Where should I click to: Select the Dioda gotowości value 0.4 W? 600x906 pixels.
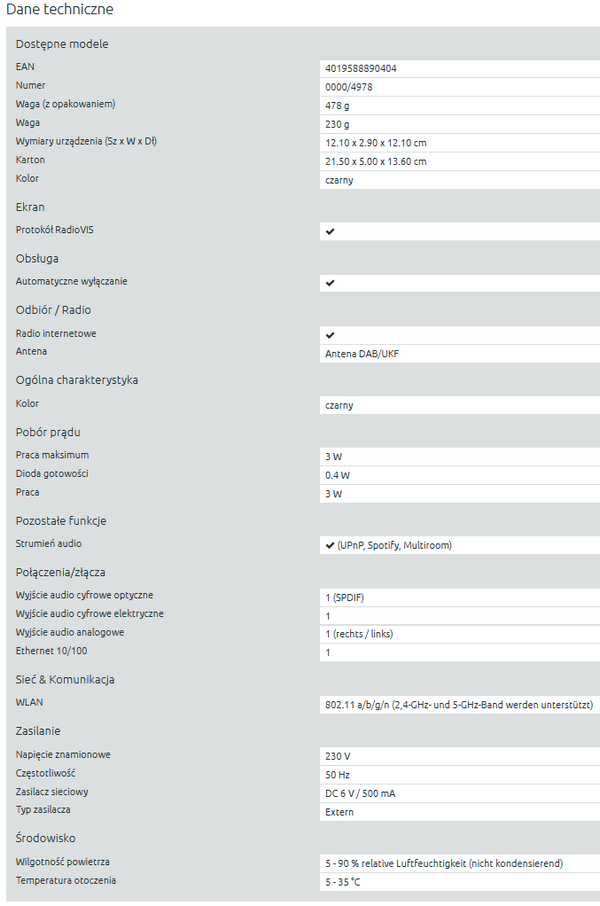(x=337, y=475)
